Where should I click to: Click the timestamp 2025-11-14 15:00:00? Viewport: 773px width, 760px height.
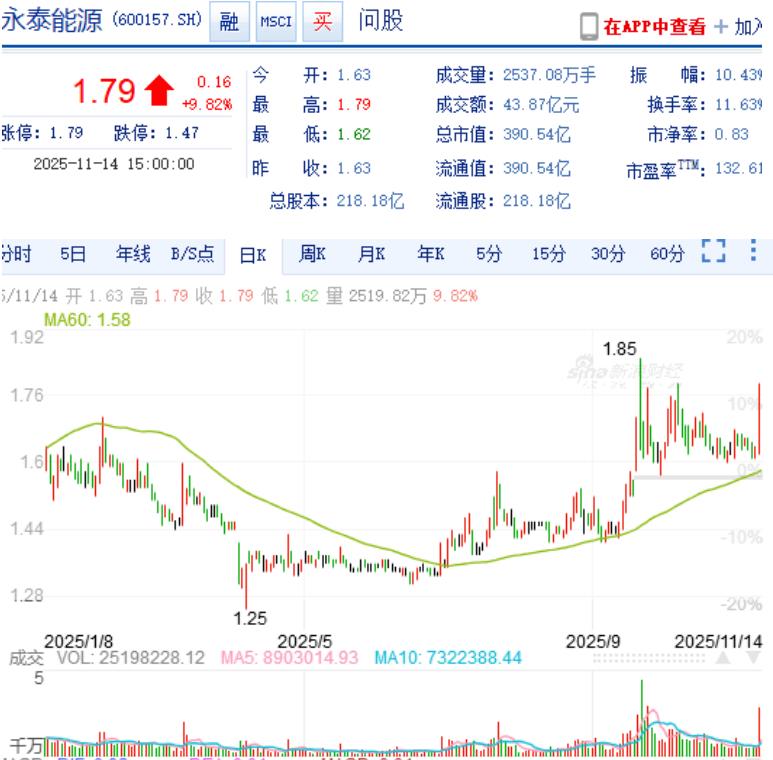point(114,164)
